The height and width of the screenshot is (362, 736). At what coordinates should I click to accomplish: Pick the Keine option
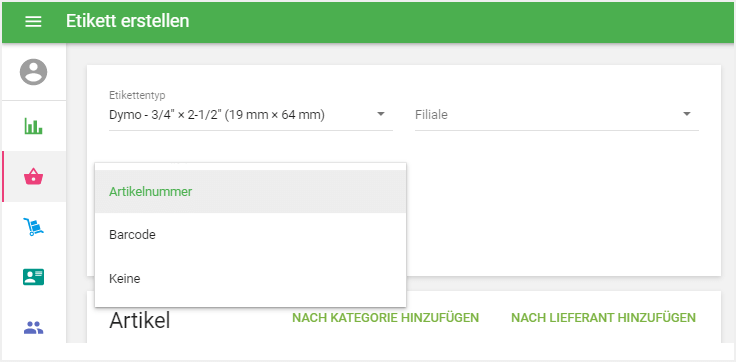(x=251, y=278)
